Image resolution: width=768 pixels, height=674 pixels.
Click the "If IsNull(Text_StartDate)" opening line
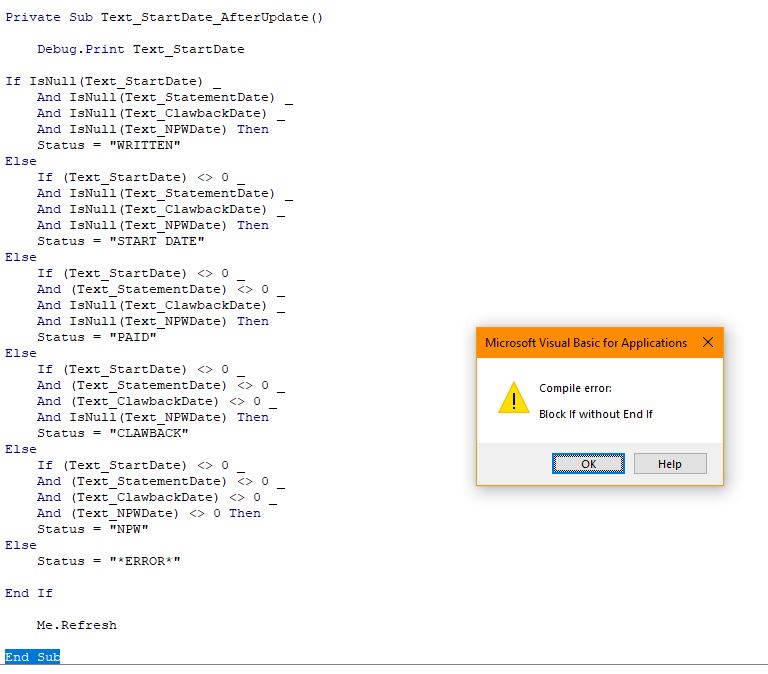pos(112,81)
